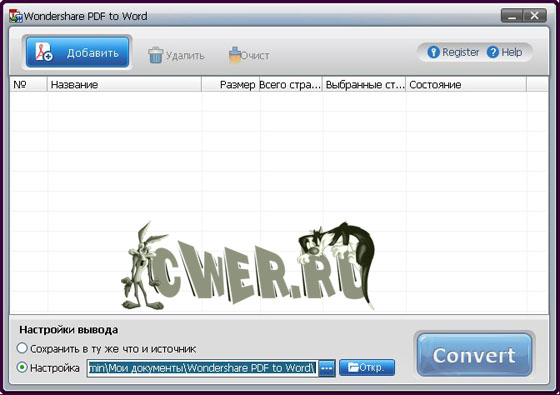Click the Очист broom icon
This screenshot has height=395, width=560.
pos(234,55)
